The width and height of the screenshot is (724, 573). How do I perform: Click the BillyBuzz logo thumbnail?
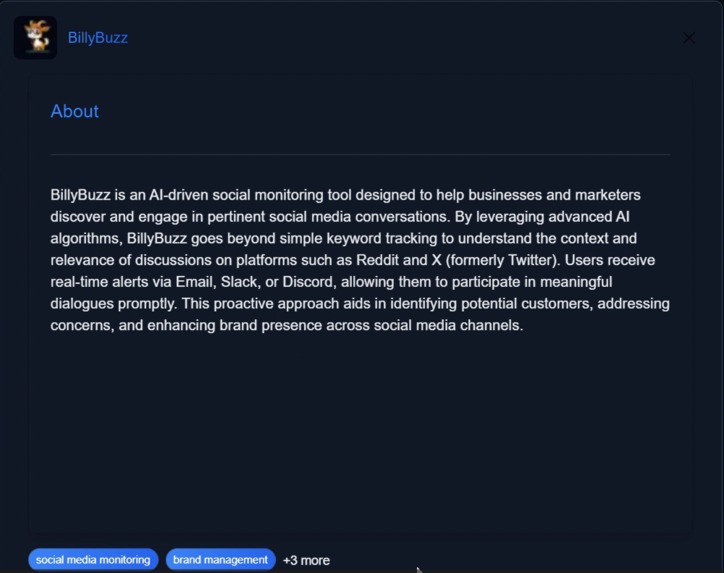36,37
